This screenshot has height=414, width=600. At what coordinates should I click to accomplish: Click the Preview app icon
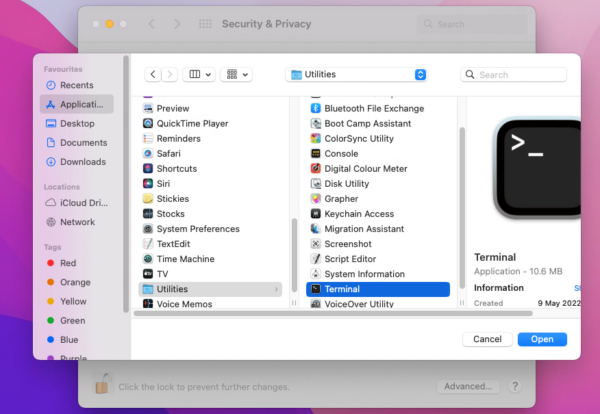(x=148, y=108)
